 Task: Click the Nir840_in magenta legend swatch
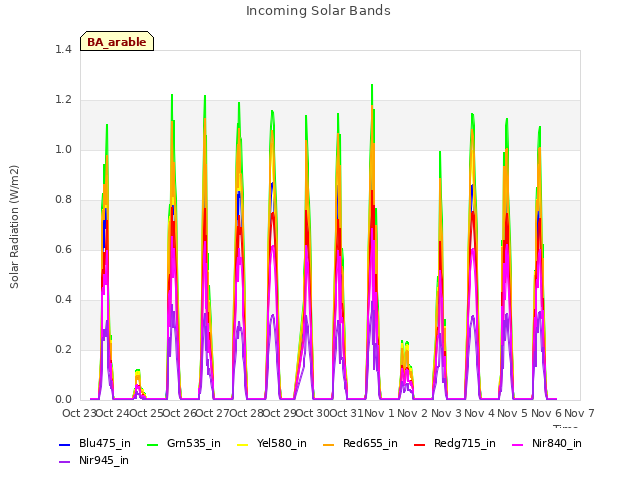coord(518,444)
